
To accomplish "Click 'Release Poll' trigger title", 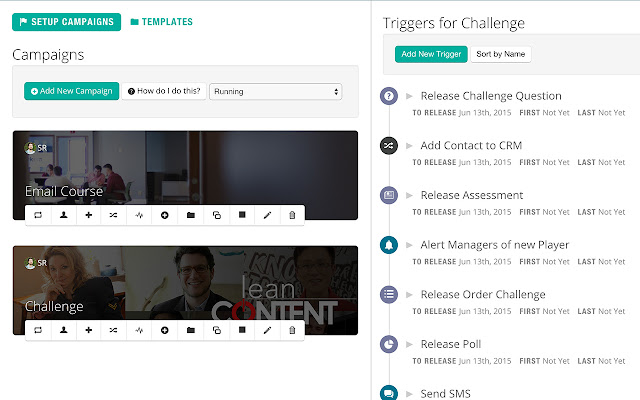I will (451, 344).
